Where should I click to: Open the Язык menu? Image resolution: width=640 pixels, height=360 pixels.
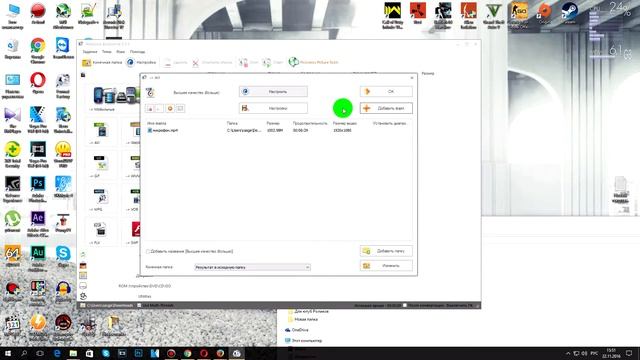(x=120, y=52)
